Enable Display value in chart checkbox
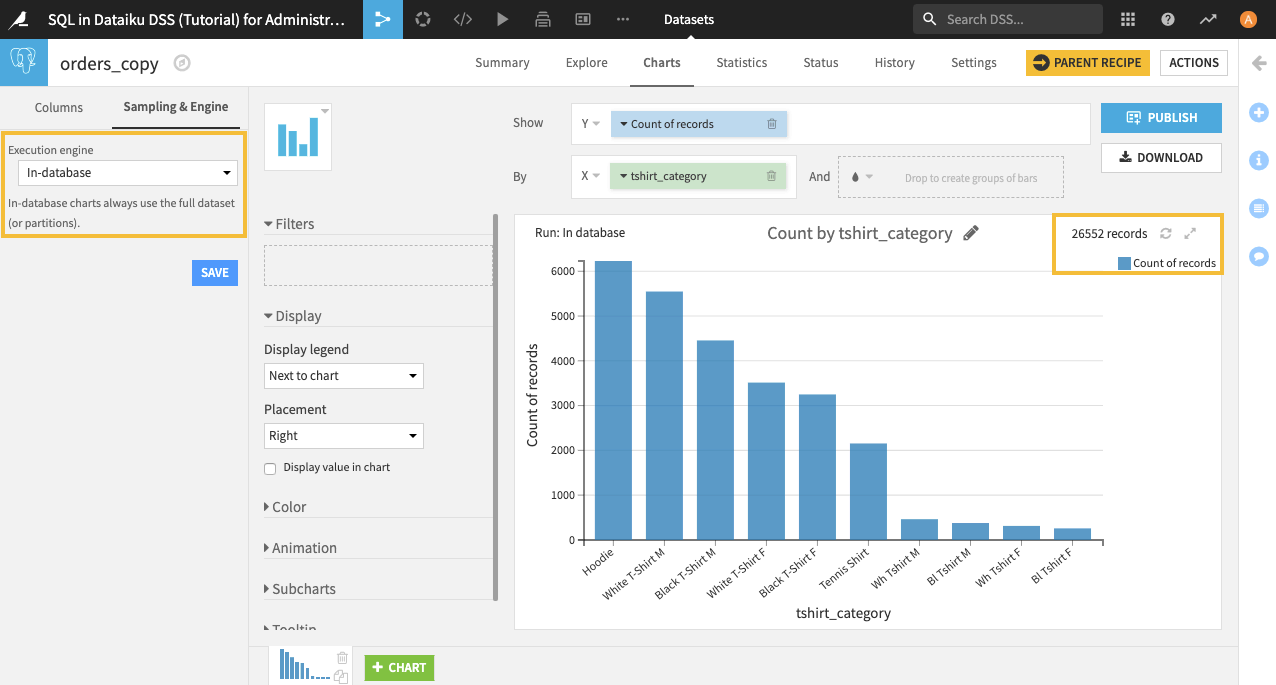This screenshot has width=1276, height=685. coord(270,468)
